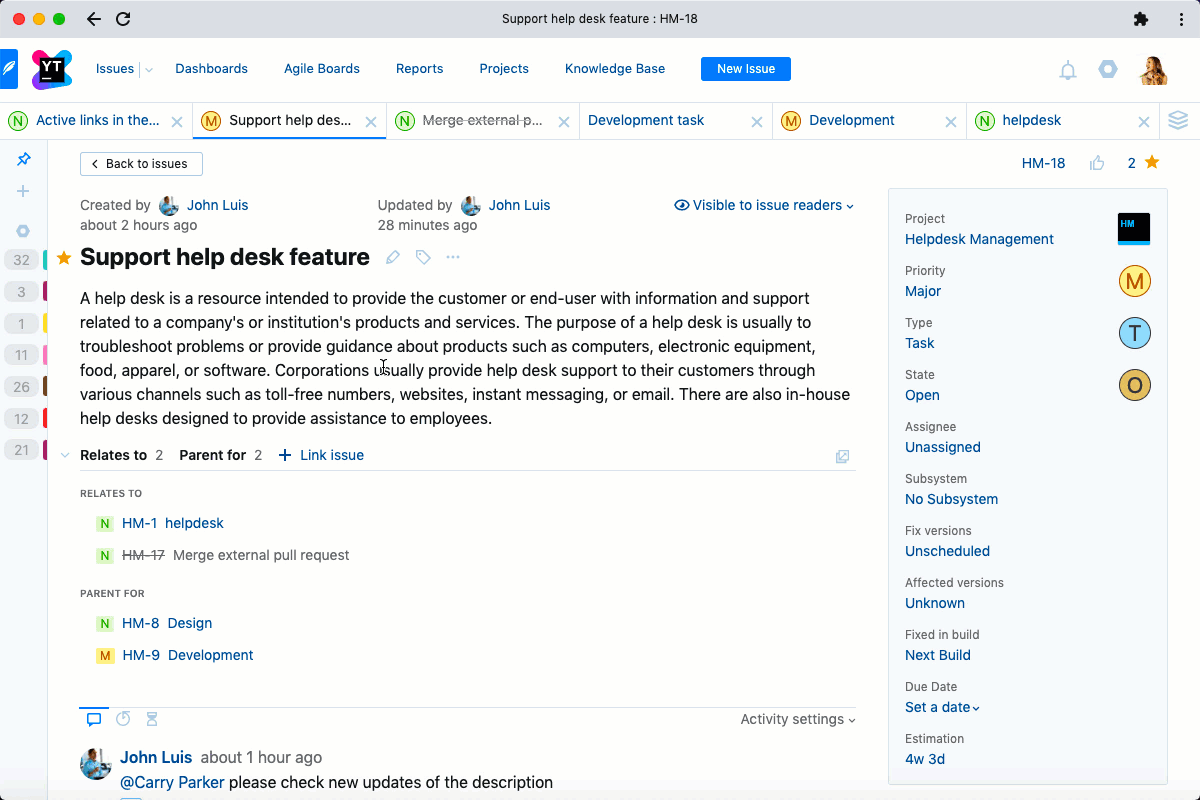Click the stacked layers icon after the tabs
The image size is (1200, 800).
(x=1178, y=121)
